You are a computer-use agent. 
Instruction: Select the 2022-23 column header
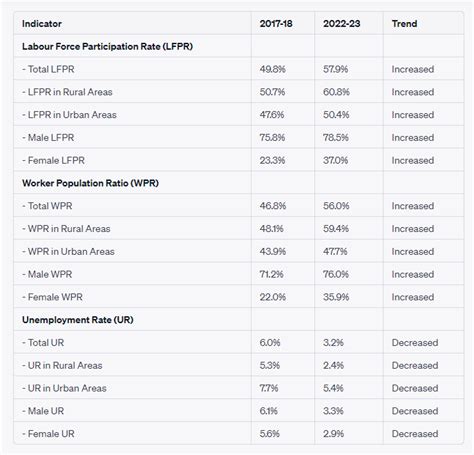[x=342, y=24]
